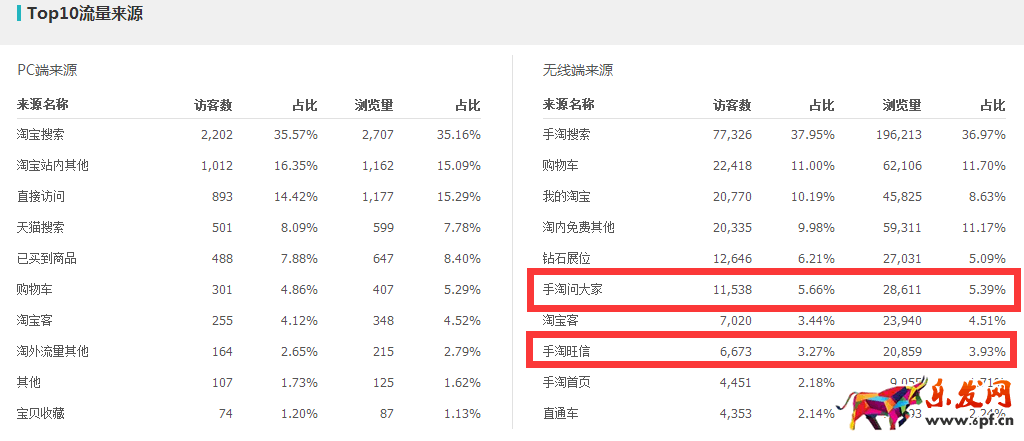Open the 天猫搜索 source entry
Image resolution: width=1024 pixels, height=441 pixels.
coord(41,227)
